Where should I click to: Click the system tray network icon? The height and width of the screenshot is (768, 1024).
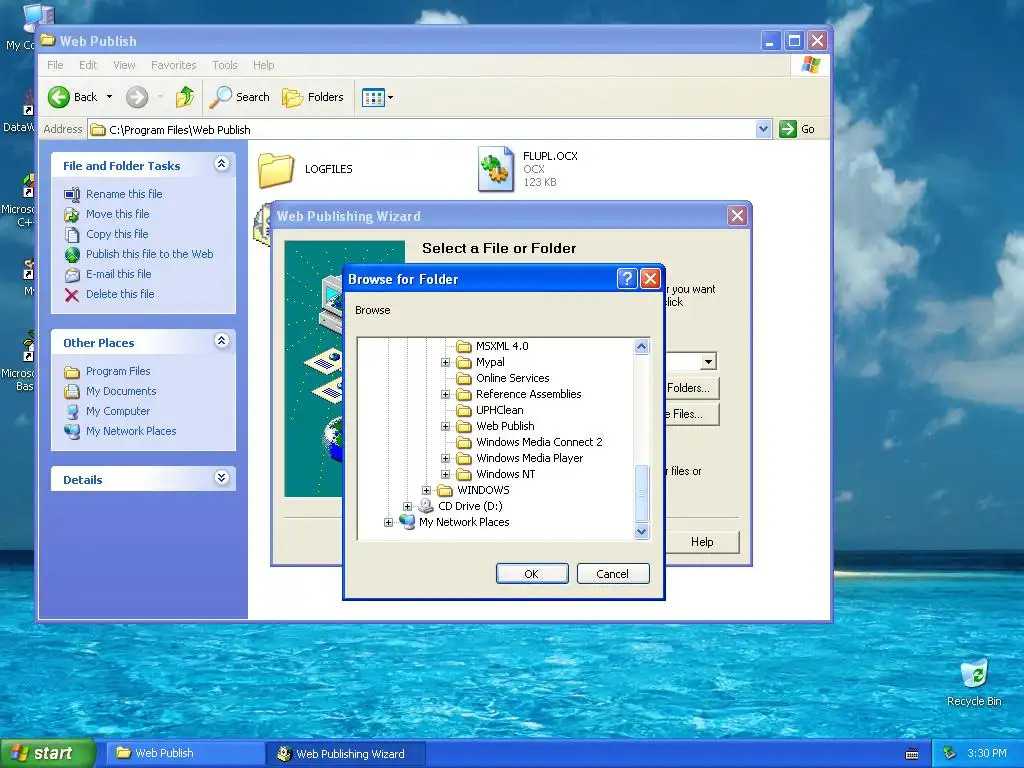click(950, 754)
